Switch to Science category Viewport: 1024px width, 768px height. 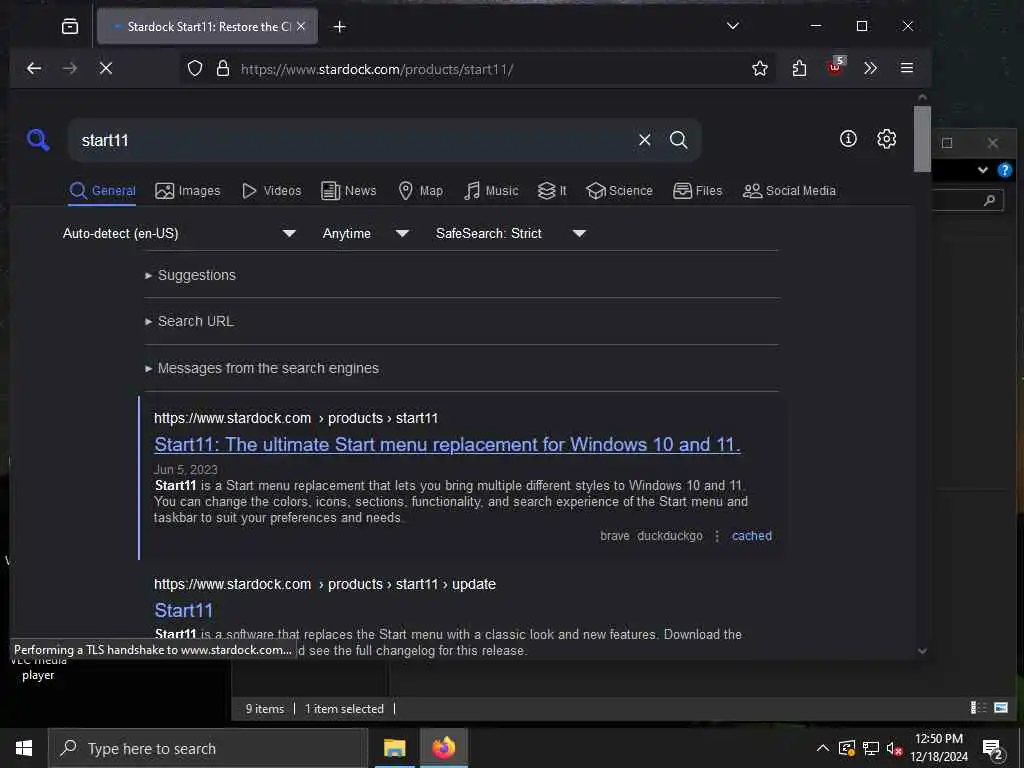point(619,191)
